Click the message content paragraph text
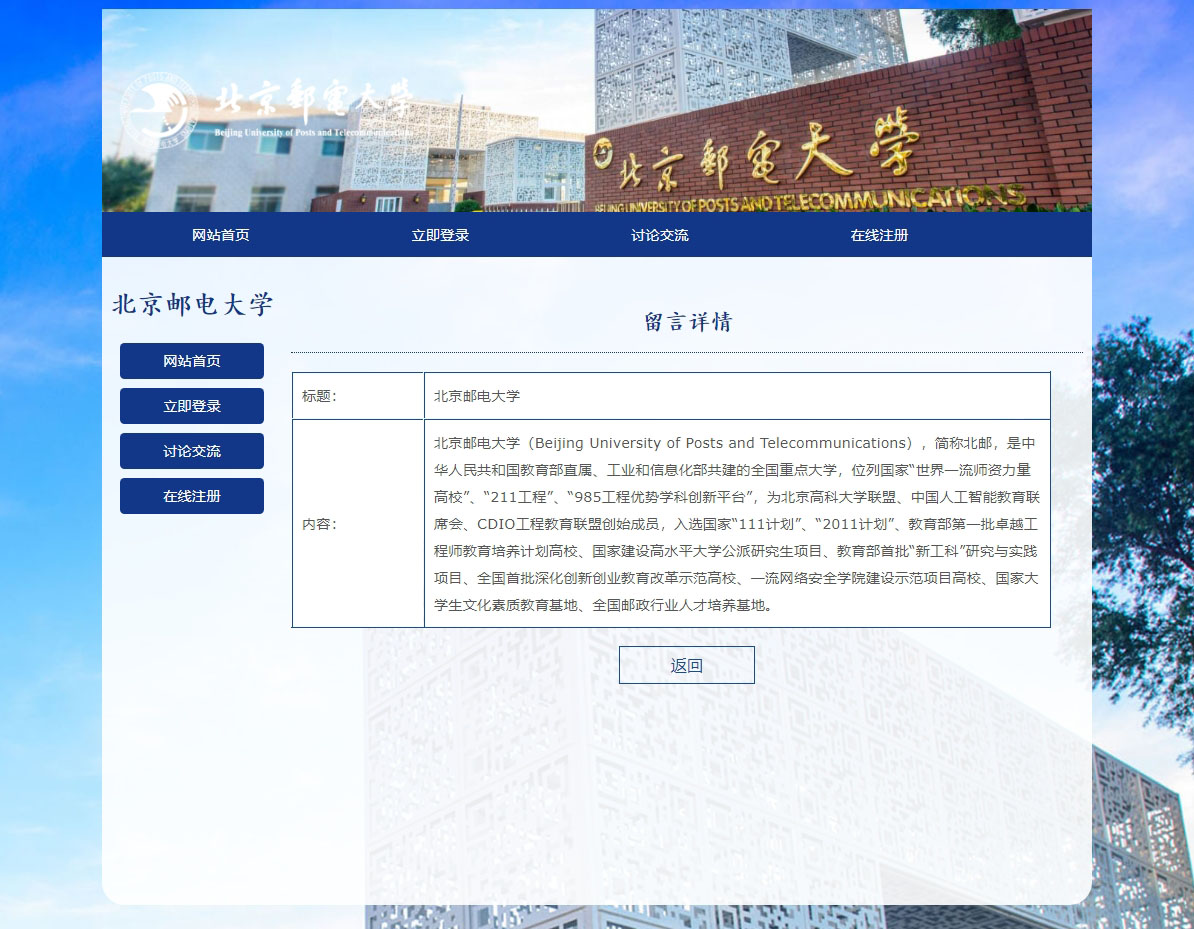This screenshot has width=1194, height=929. [x=736, y=524]
